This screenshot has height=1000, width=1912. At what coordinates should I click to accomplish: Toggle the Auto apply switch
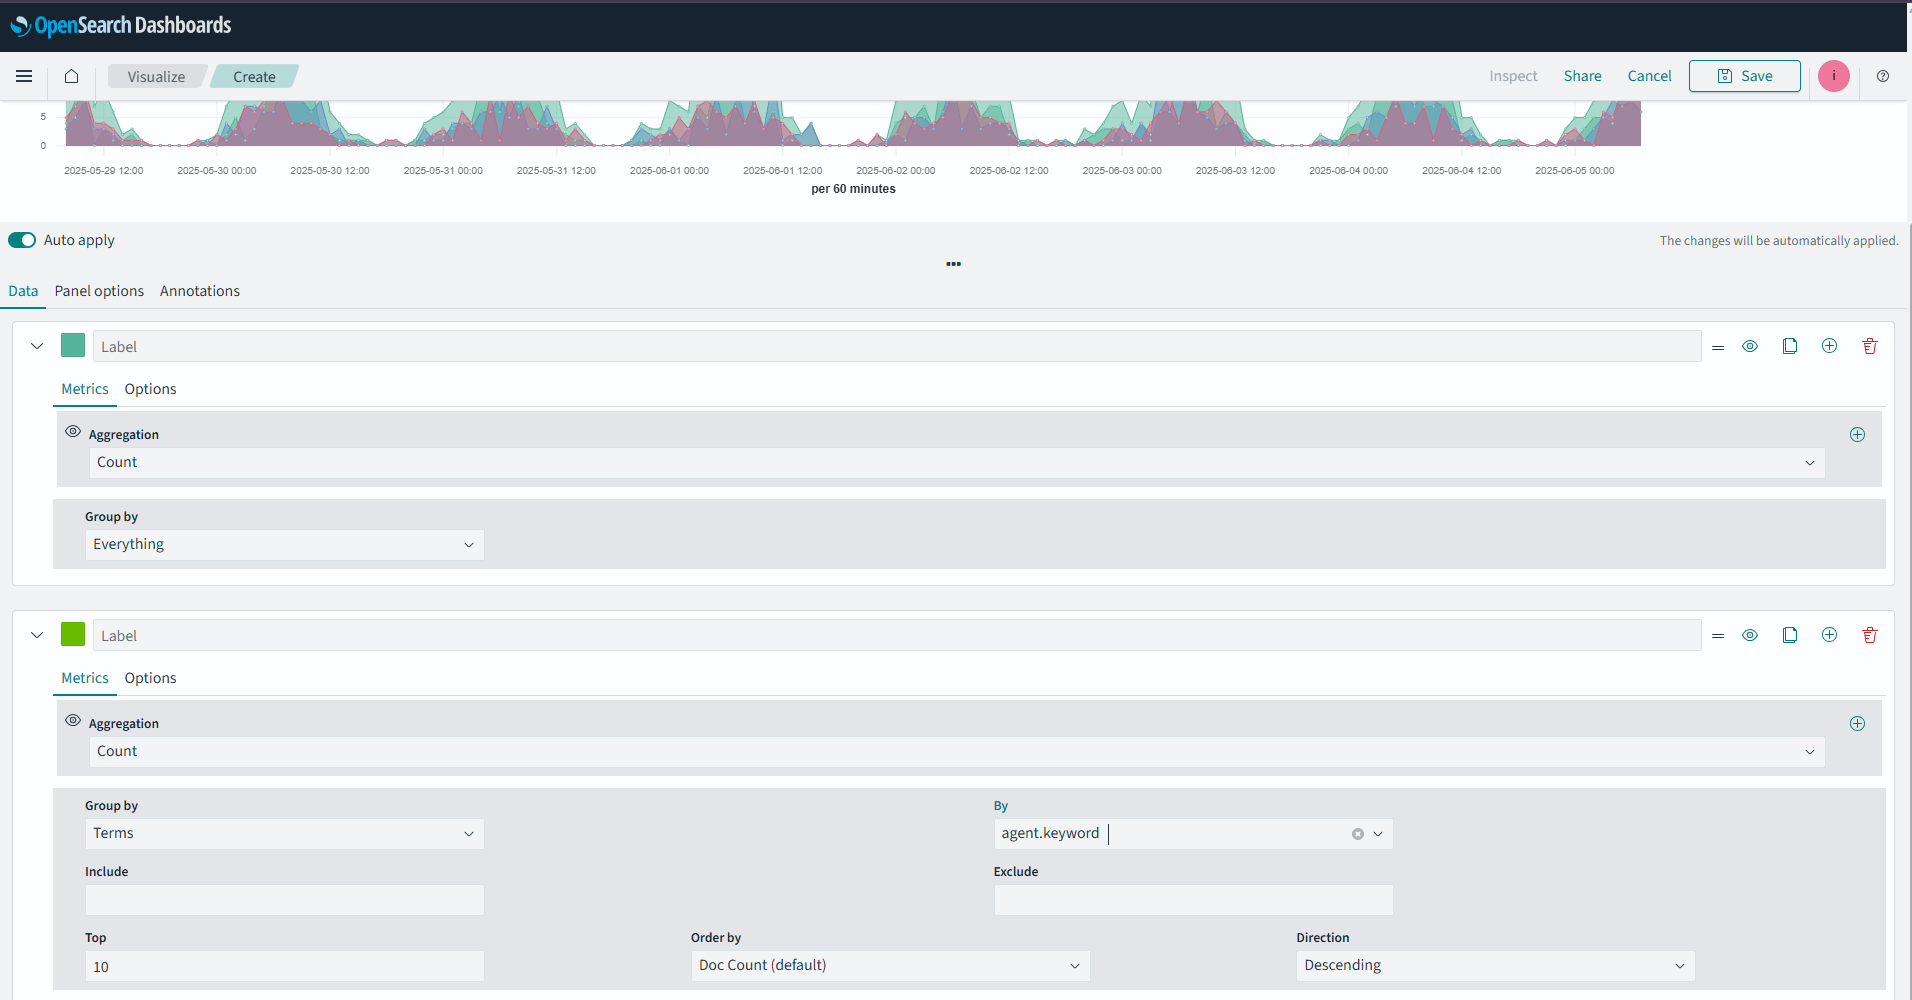[x=22, y=240]
